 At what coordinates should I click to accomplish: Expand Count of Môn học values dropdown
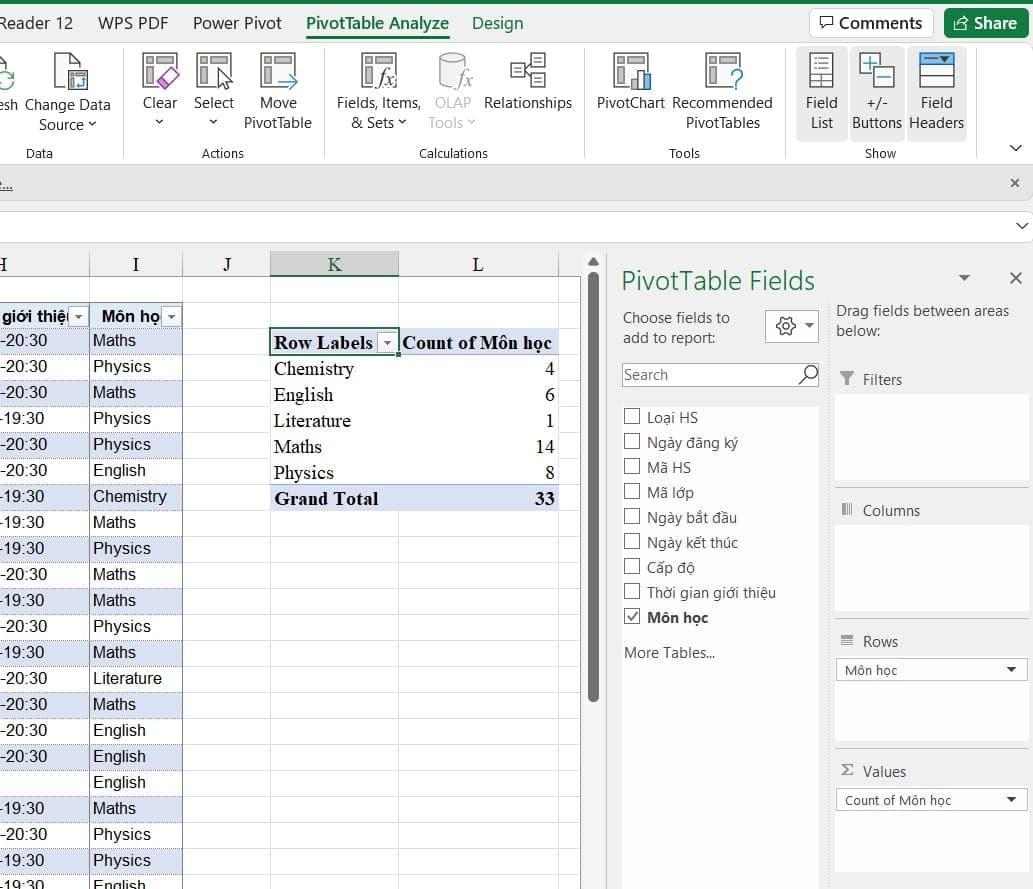click(1011, 800)
